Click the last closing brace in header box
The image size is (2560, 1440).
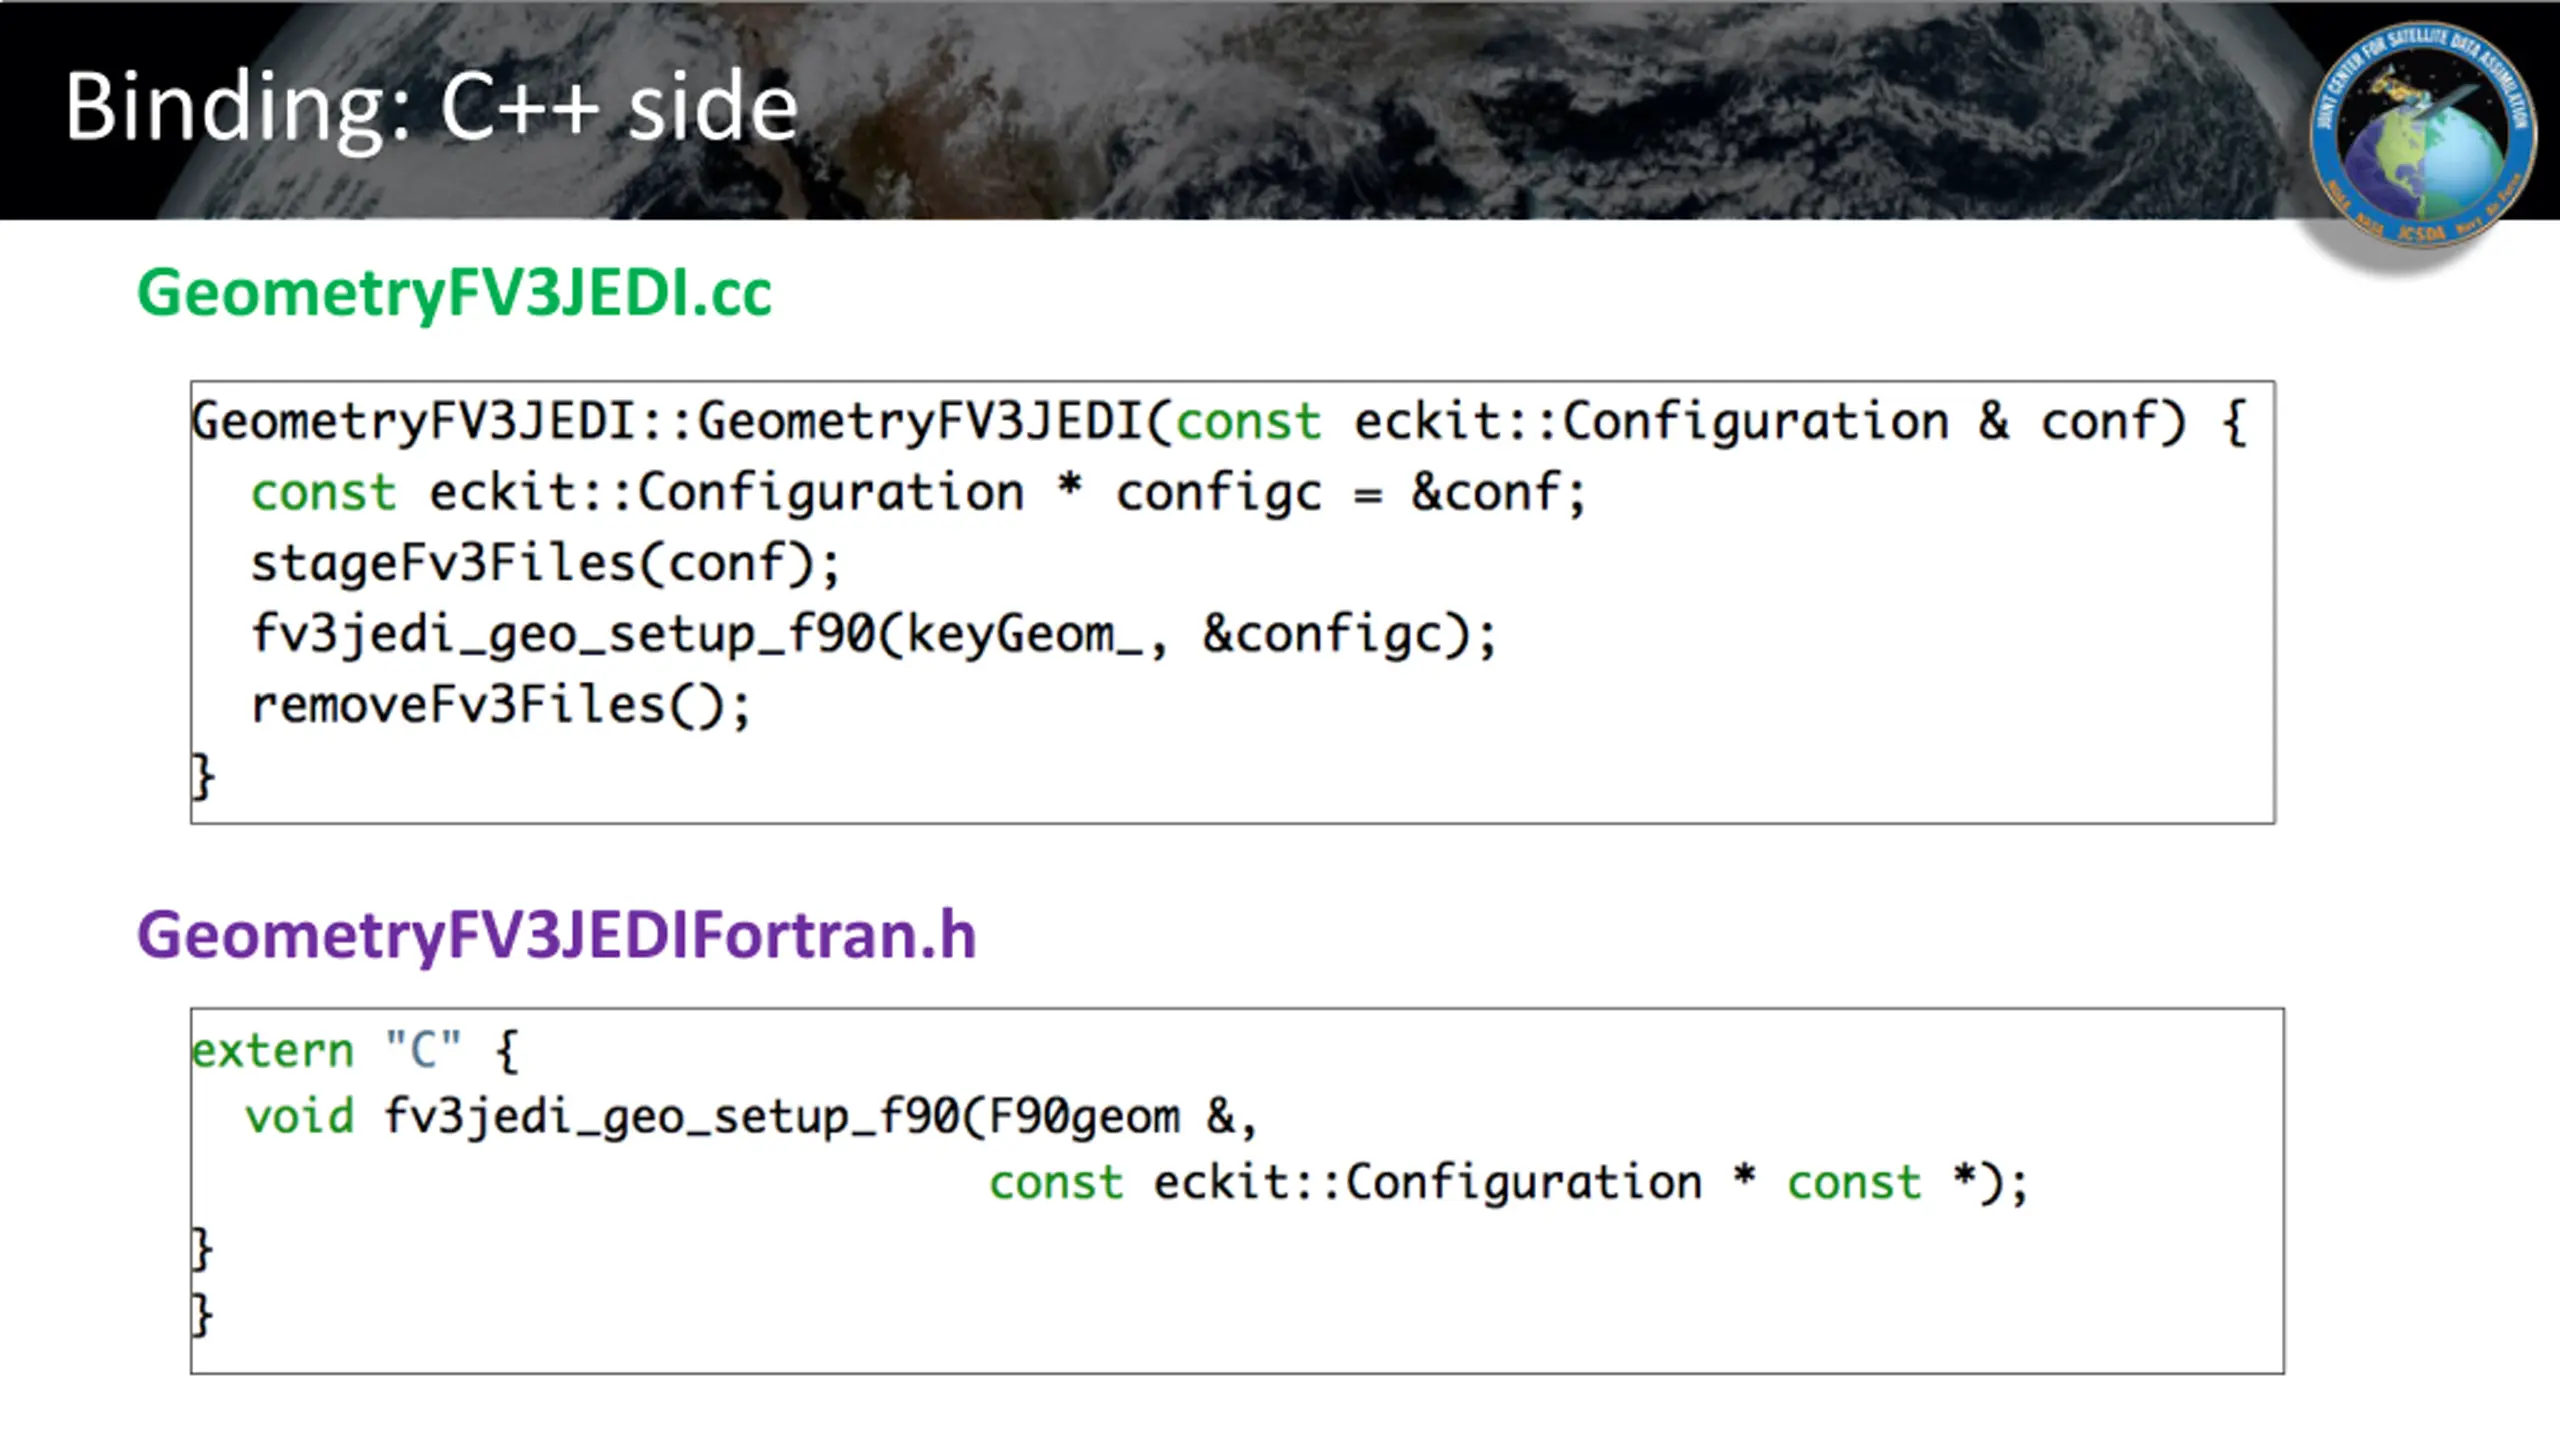click(x=202, y=1315)
